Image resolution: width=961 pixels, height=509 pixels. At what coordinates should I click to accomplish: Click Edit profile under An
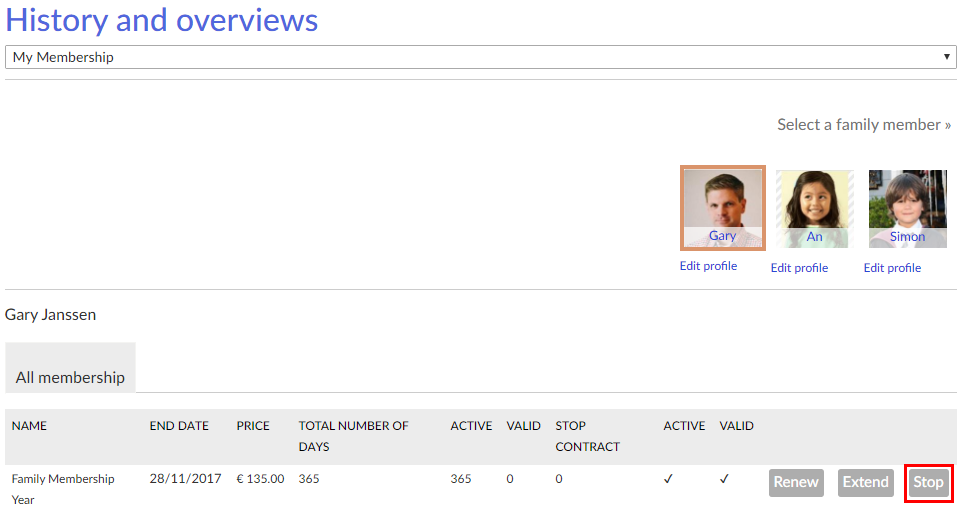799,268
